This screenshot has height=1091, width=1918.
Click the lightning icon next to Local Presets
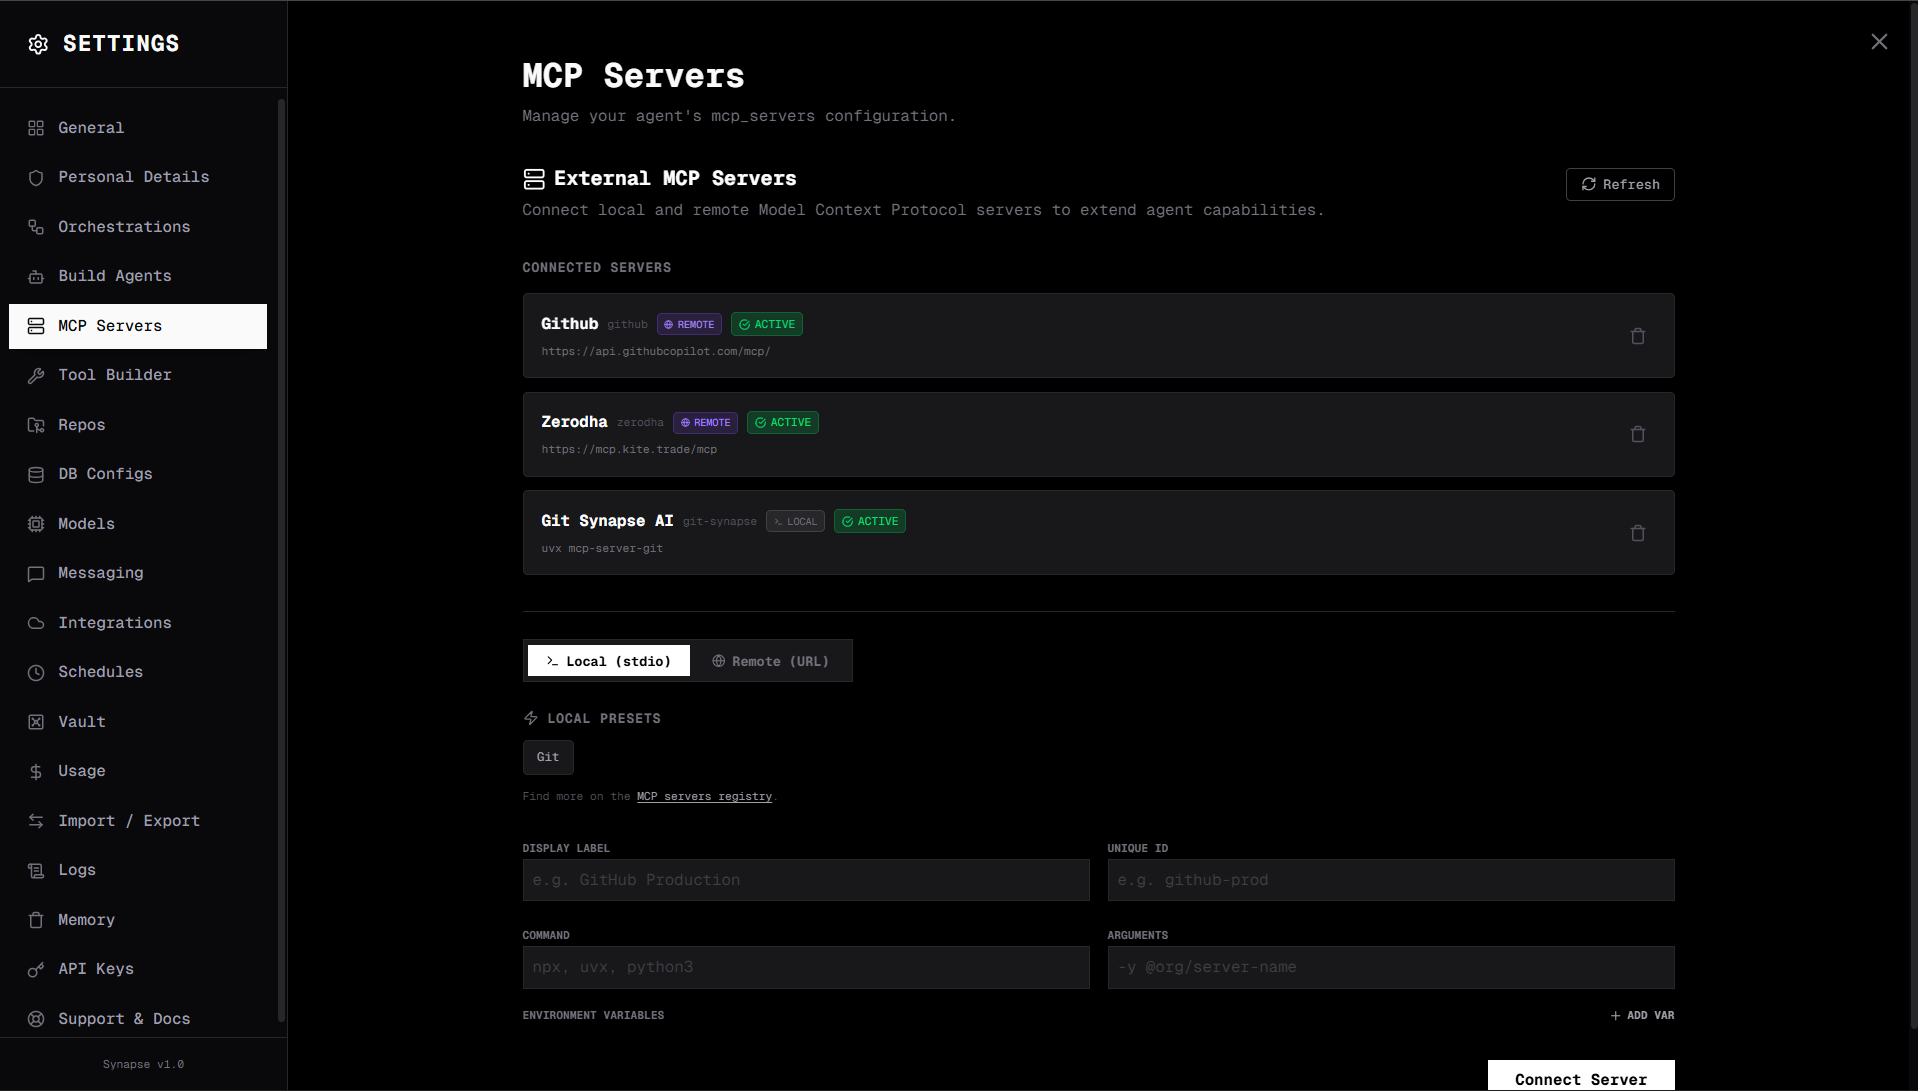click(x=531, y=718)
